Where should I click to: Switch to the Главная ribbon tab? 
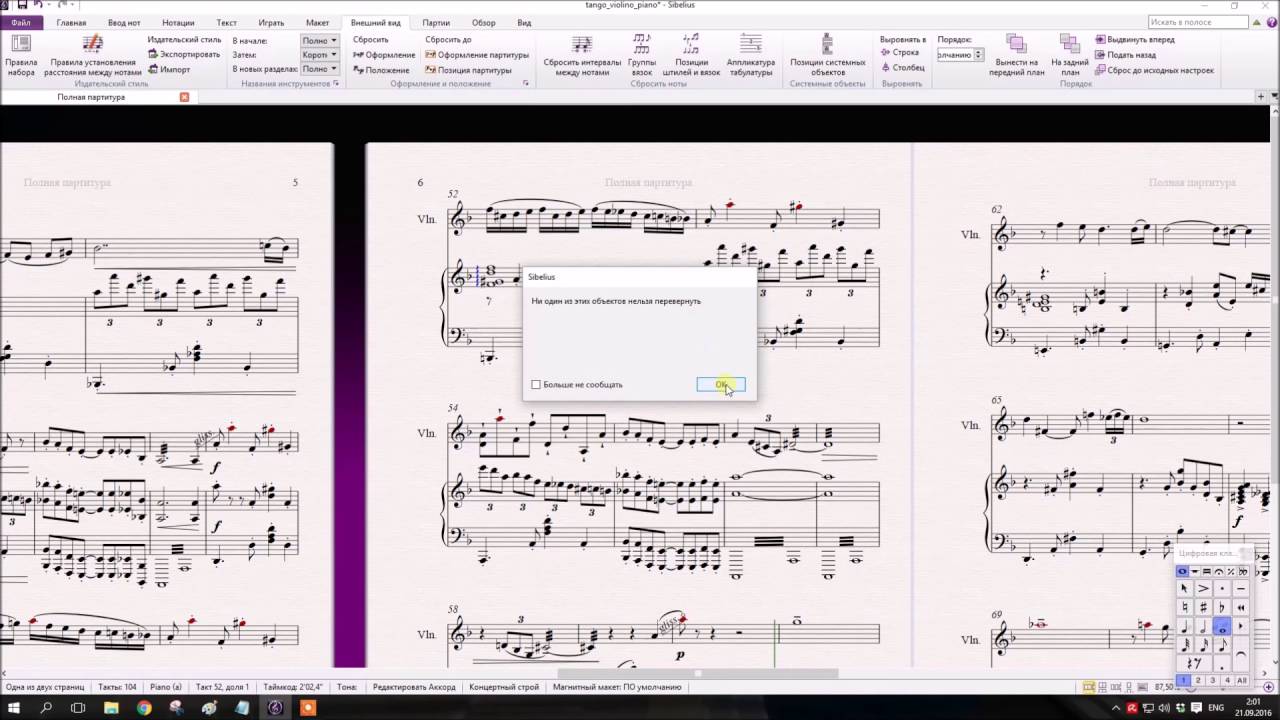(71, 22)
